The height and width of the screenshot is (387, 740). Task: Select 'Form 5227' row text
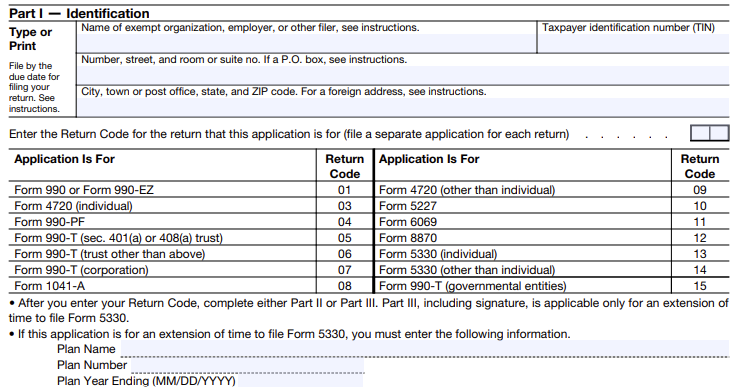click(x=408, y=206)
